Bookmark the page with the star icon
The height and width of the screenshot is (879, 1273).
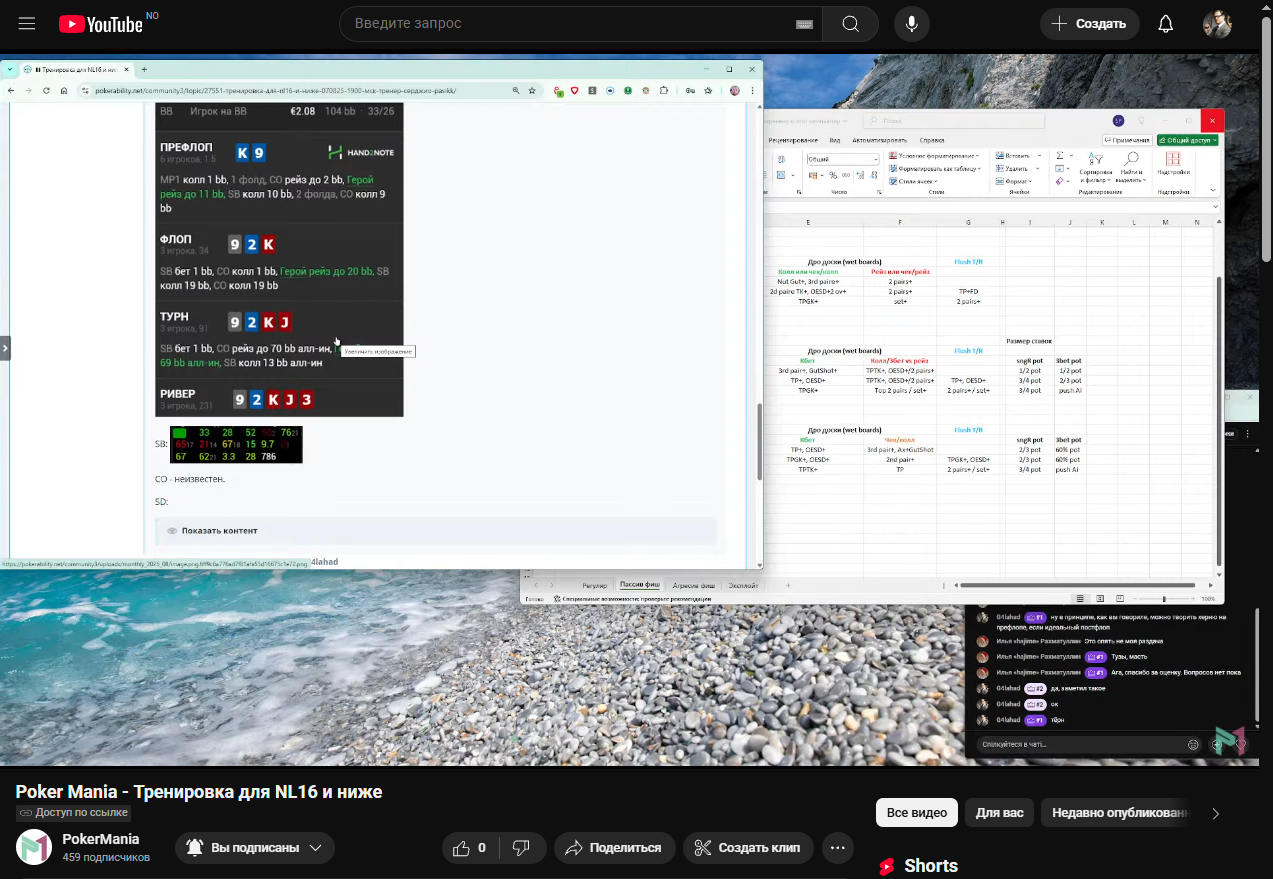(x=532, y=91)
